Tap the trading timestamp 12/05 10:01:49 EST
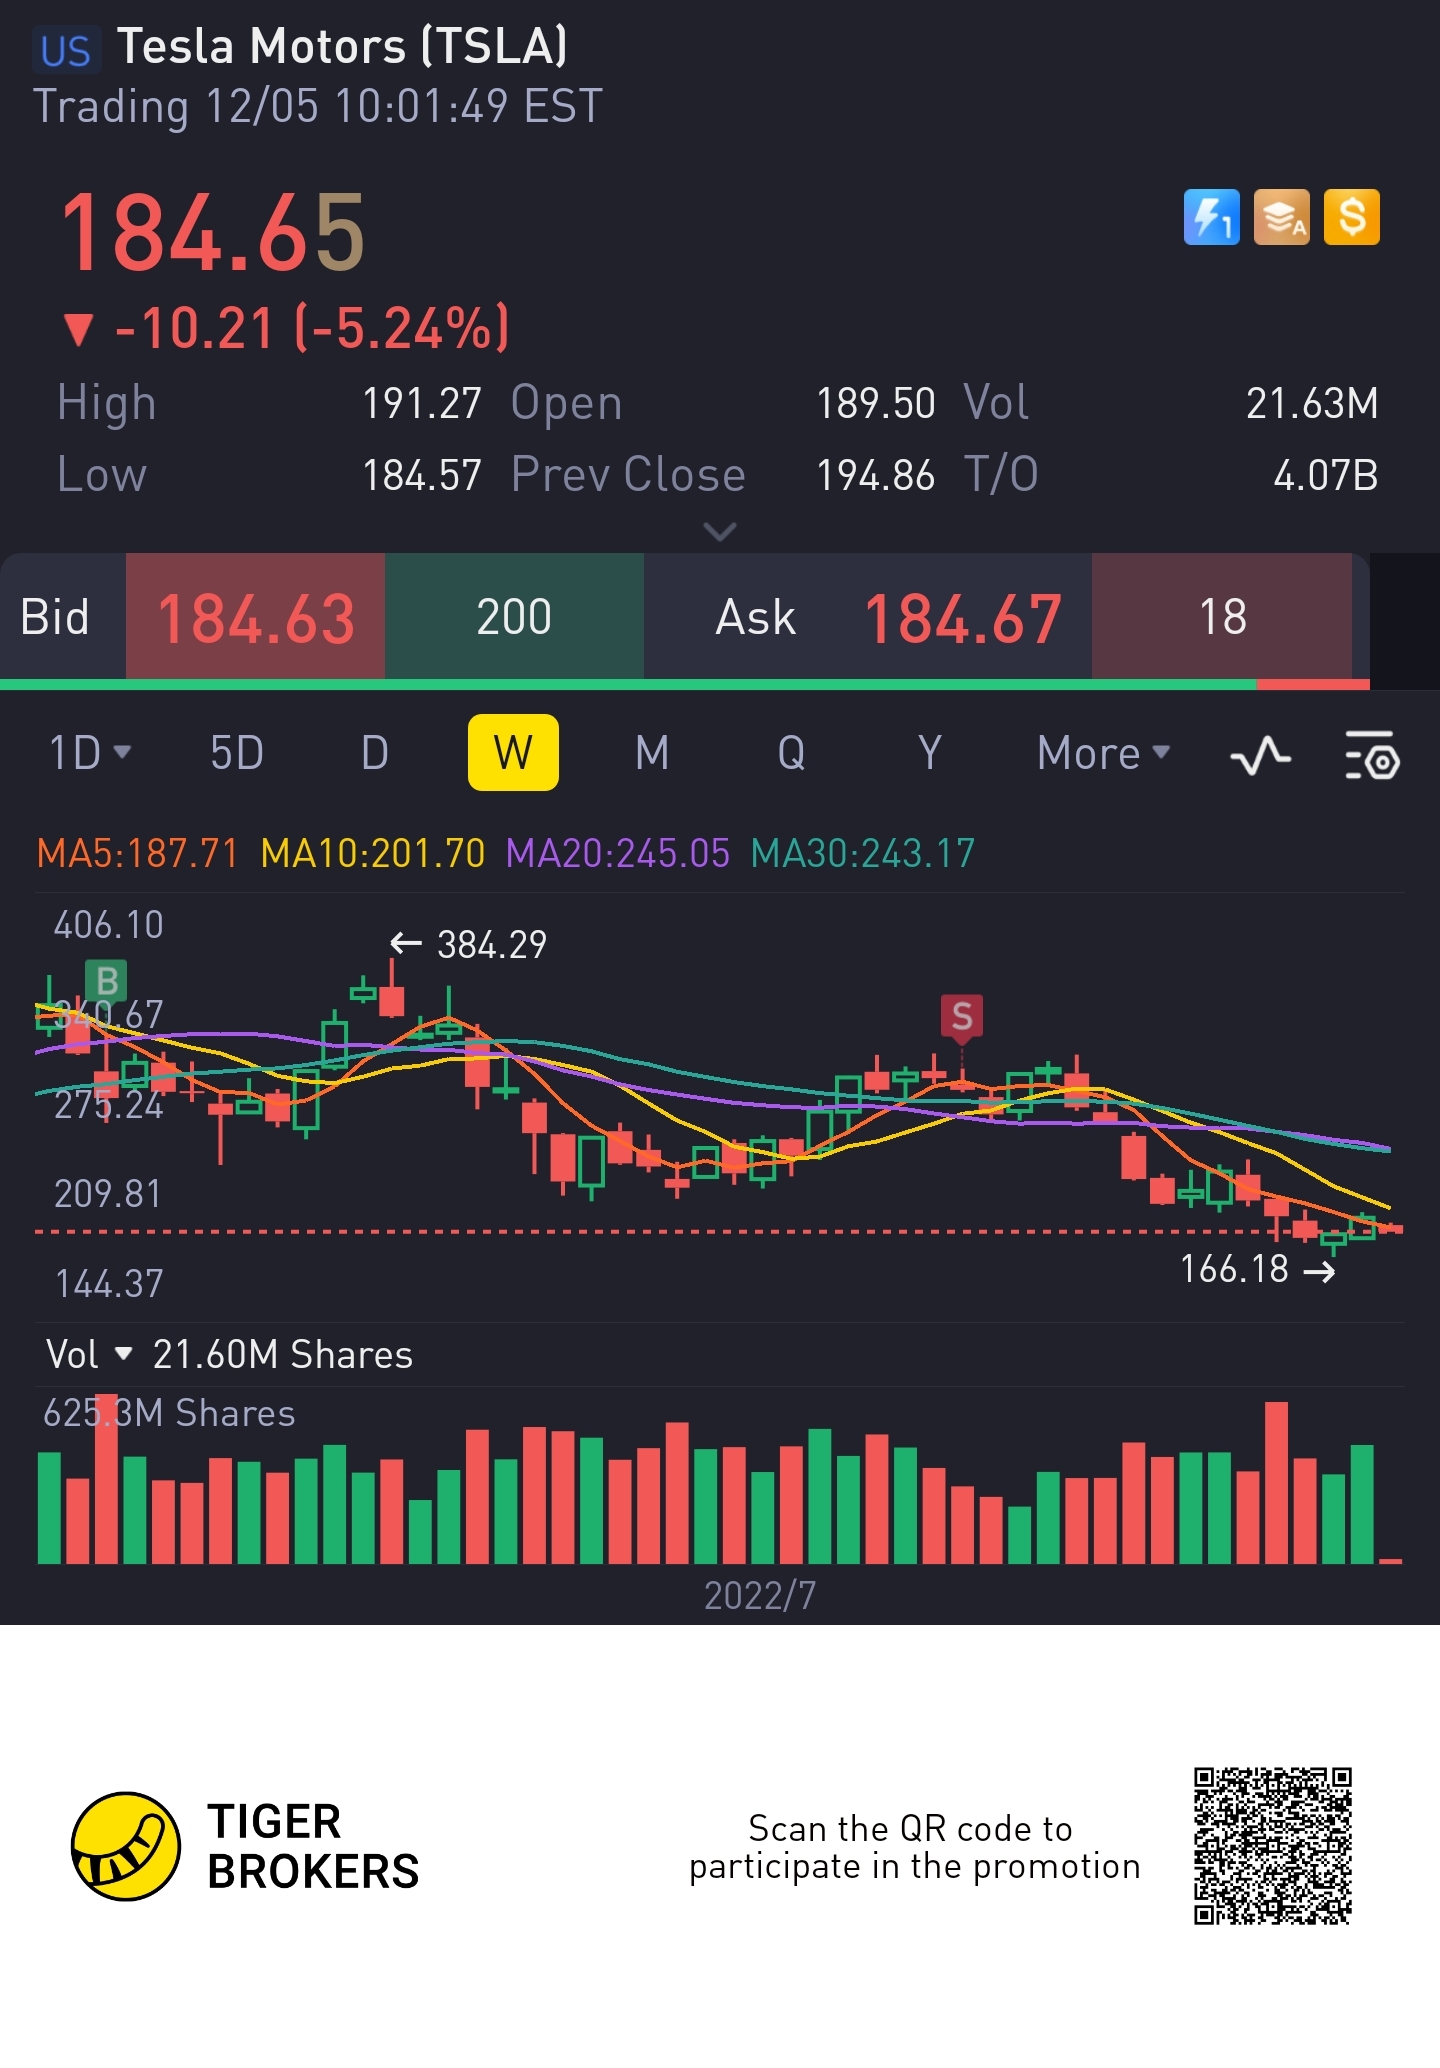Screen dimensions: 1440x2068 (404, 106)
